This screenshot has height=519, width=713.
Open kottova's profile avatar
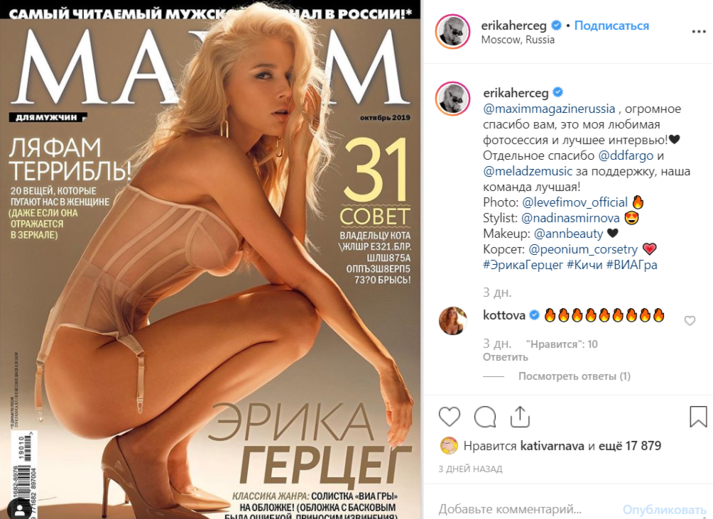click(x=453, y=321)
